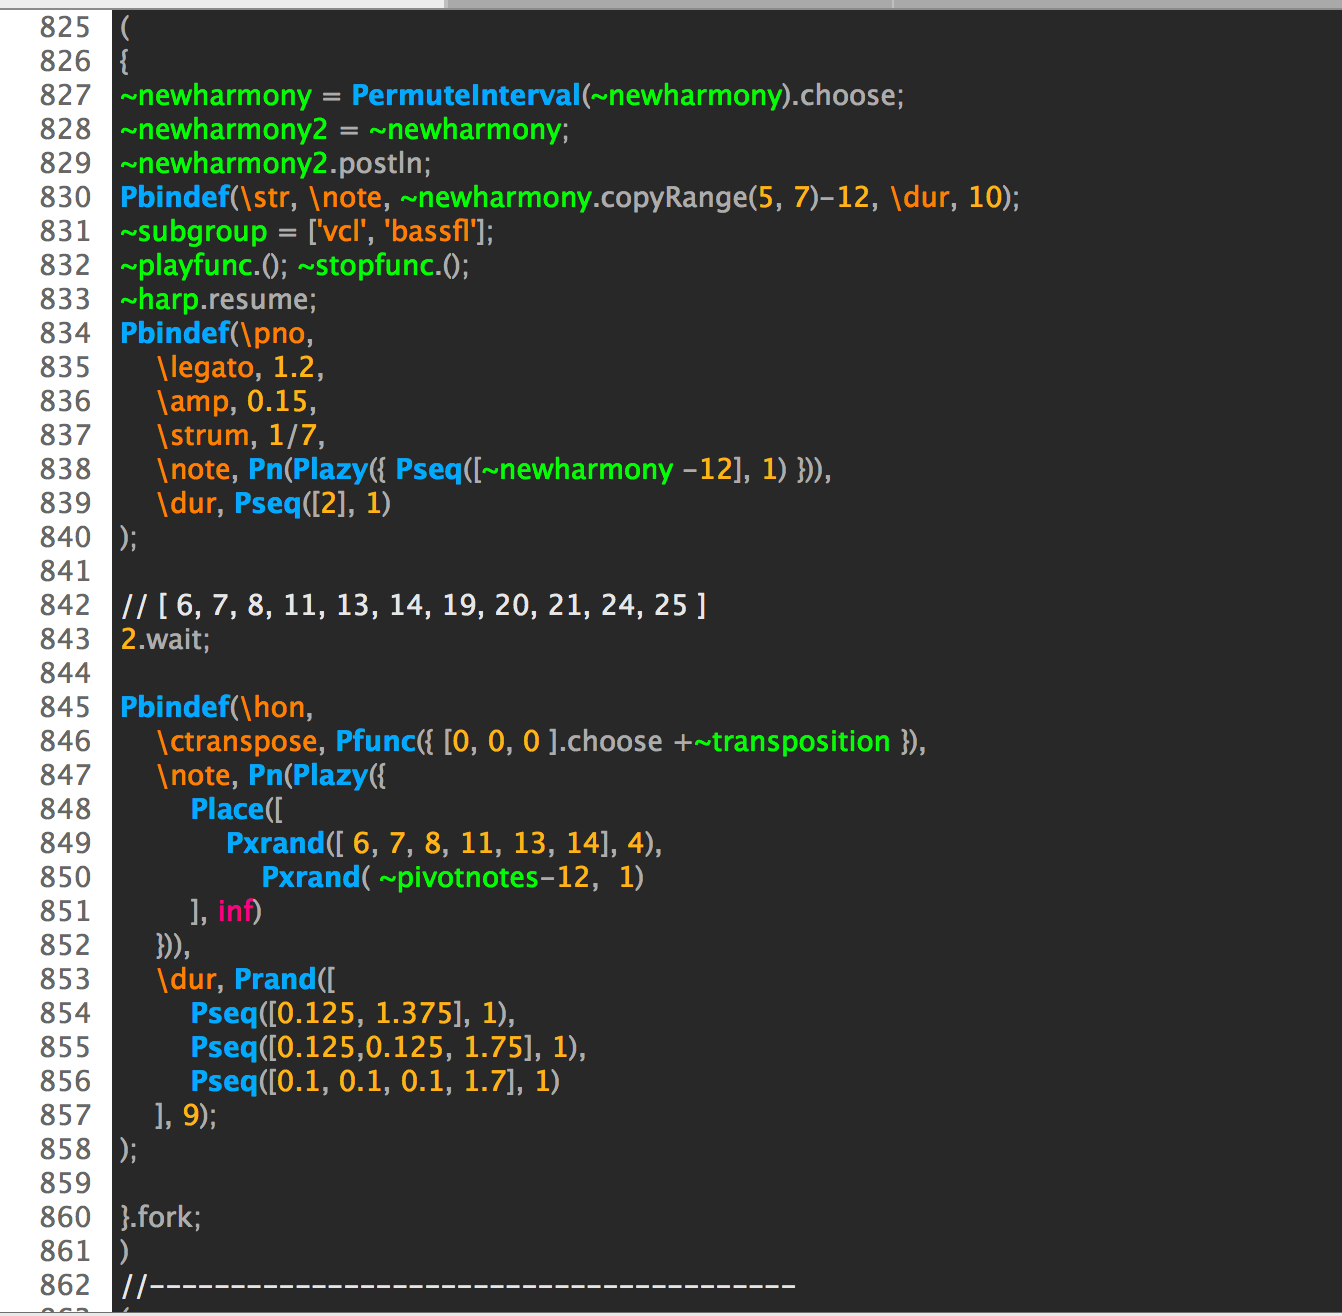The image size is (1342, 1316).
Task: Click line number 845 in the gutter
Action: [x=64, y=707]
